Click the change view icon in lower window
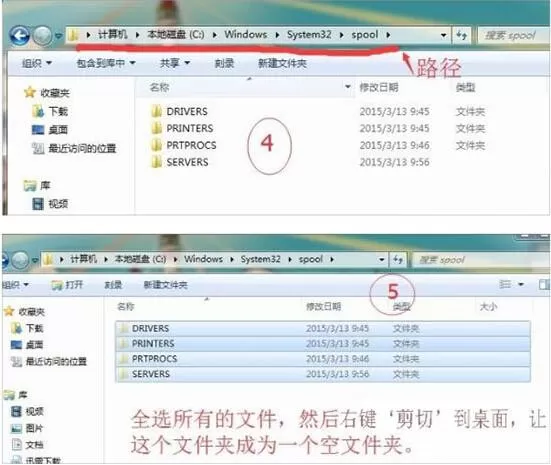 point(505,284)
